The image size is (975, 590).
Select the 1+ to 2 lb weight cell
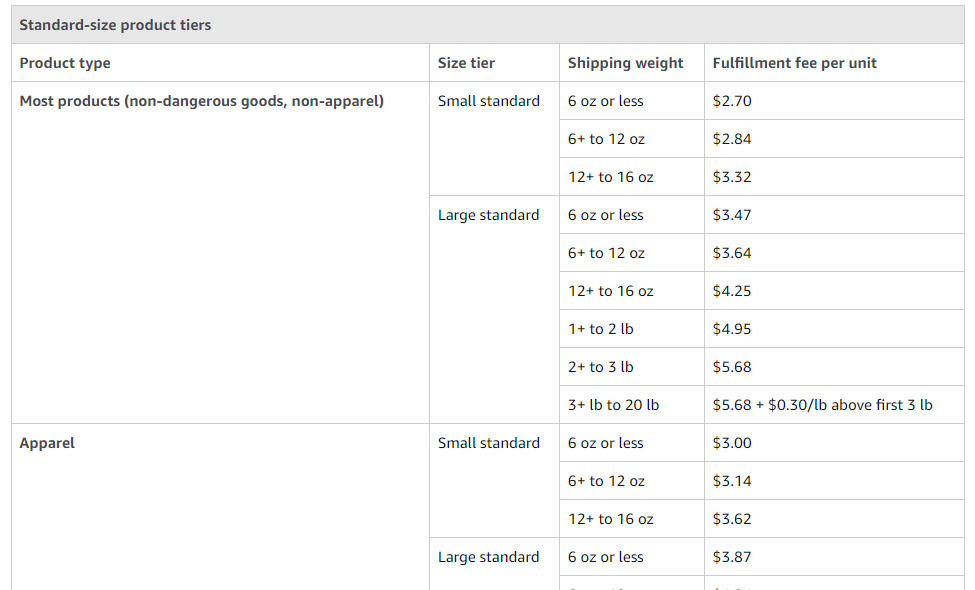coord(632,329)
